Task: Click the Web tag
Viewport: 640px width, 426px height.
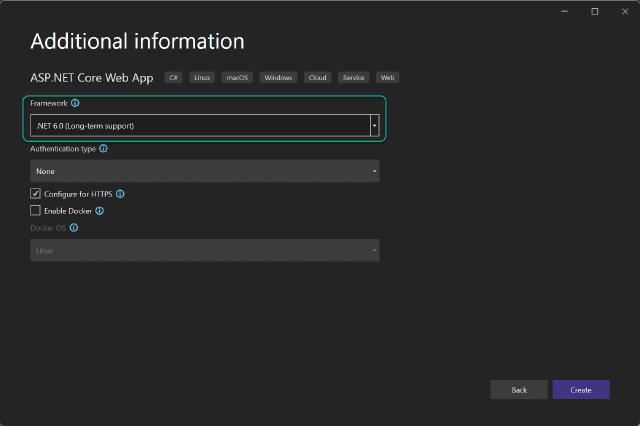Action: point(387,77)
